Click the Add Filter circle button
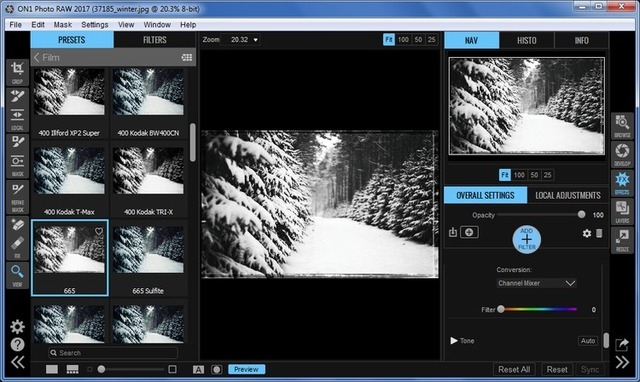This screenshot has width=640, height=382. coord(527,239)
